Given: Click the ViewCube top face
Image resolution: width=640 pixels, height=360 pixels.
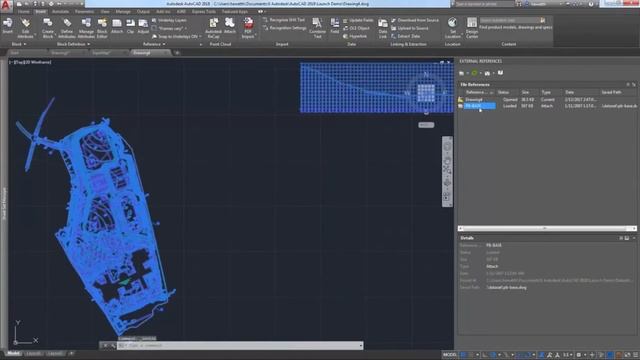Looking at the screenshot, I should pos(426,93).
